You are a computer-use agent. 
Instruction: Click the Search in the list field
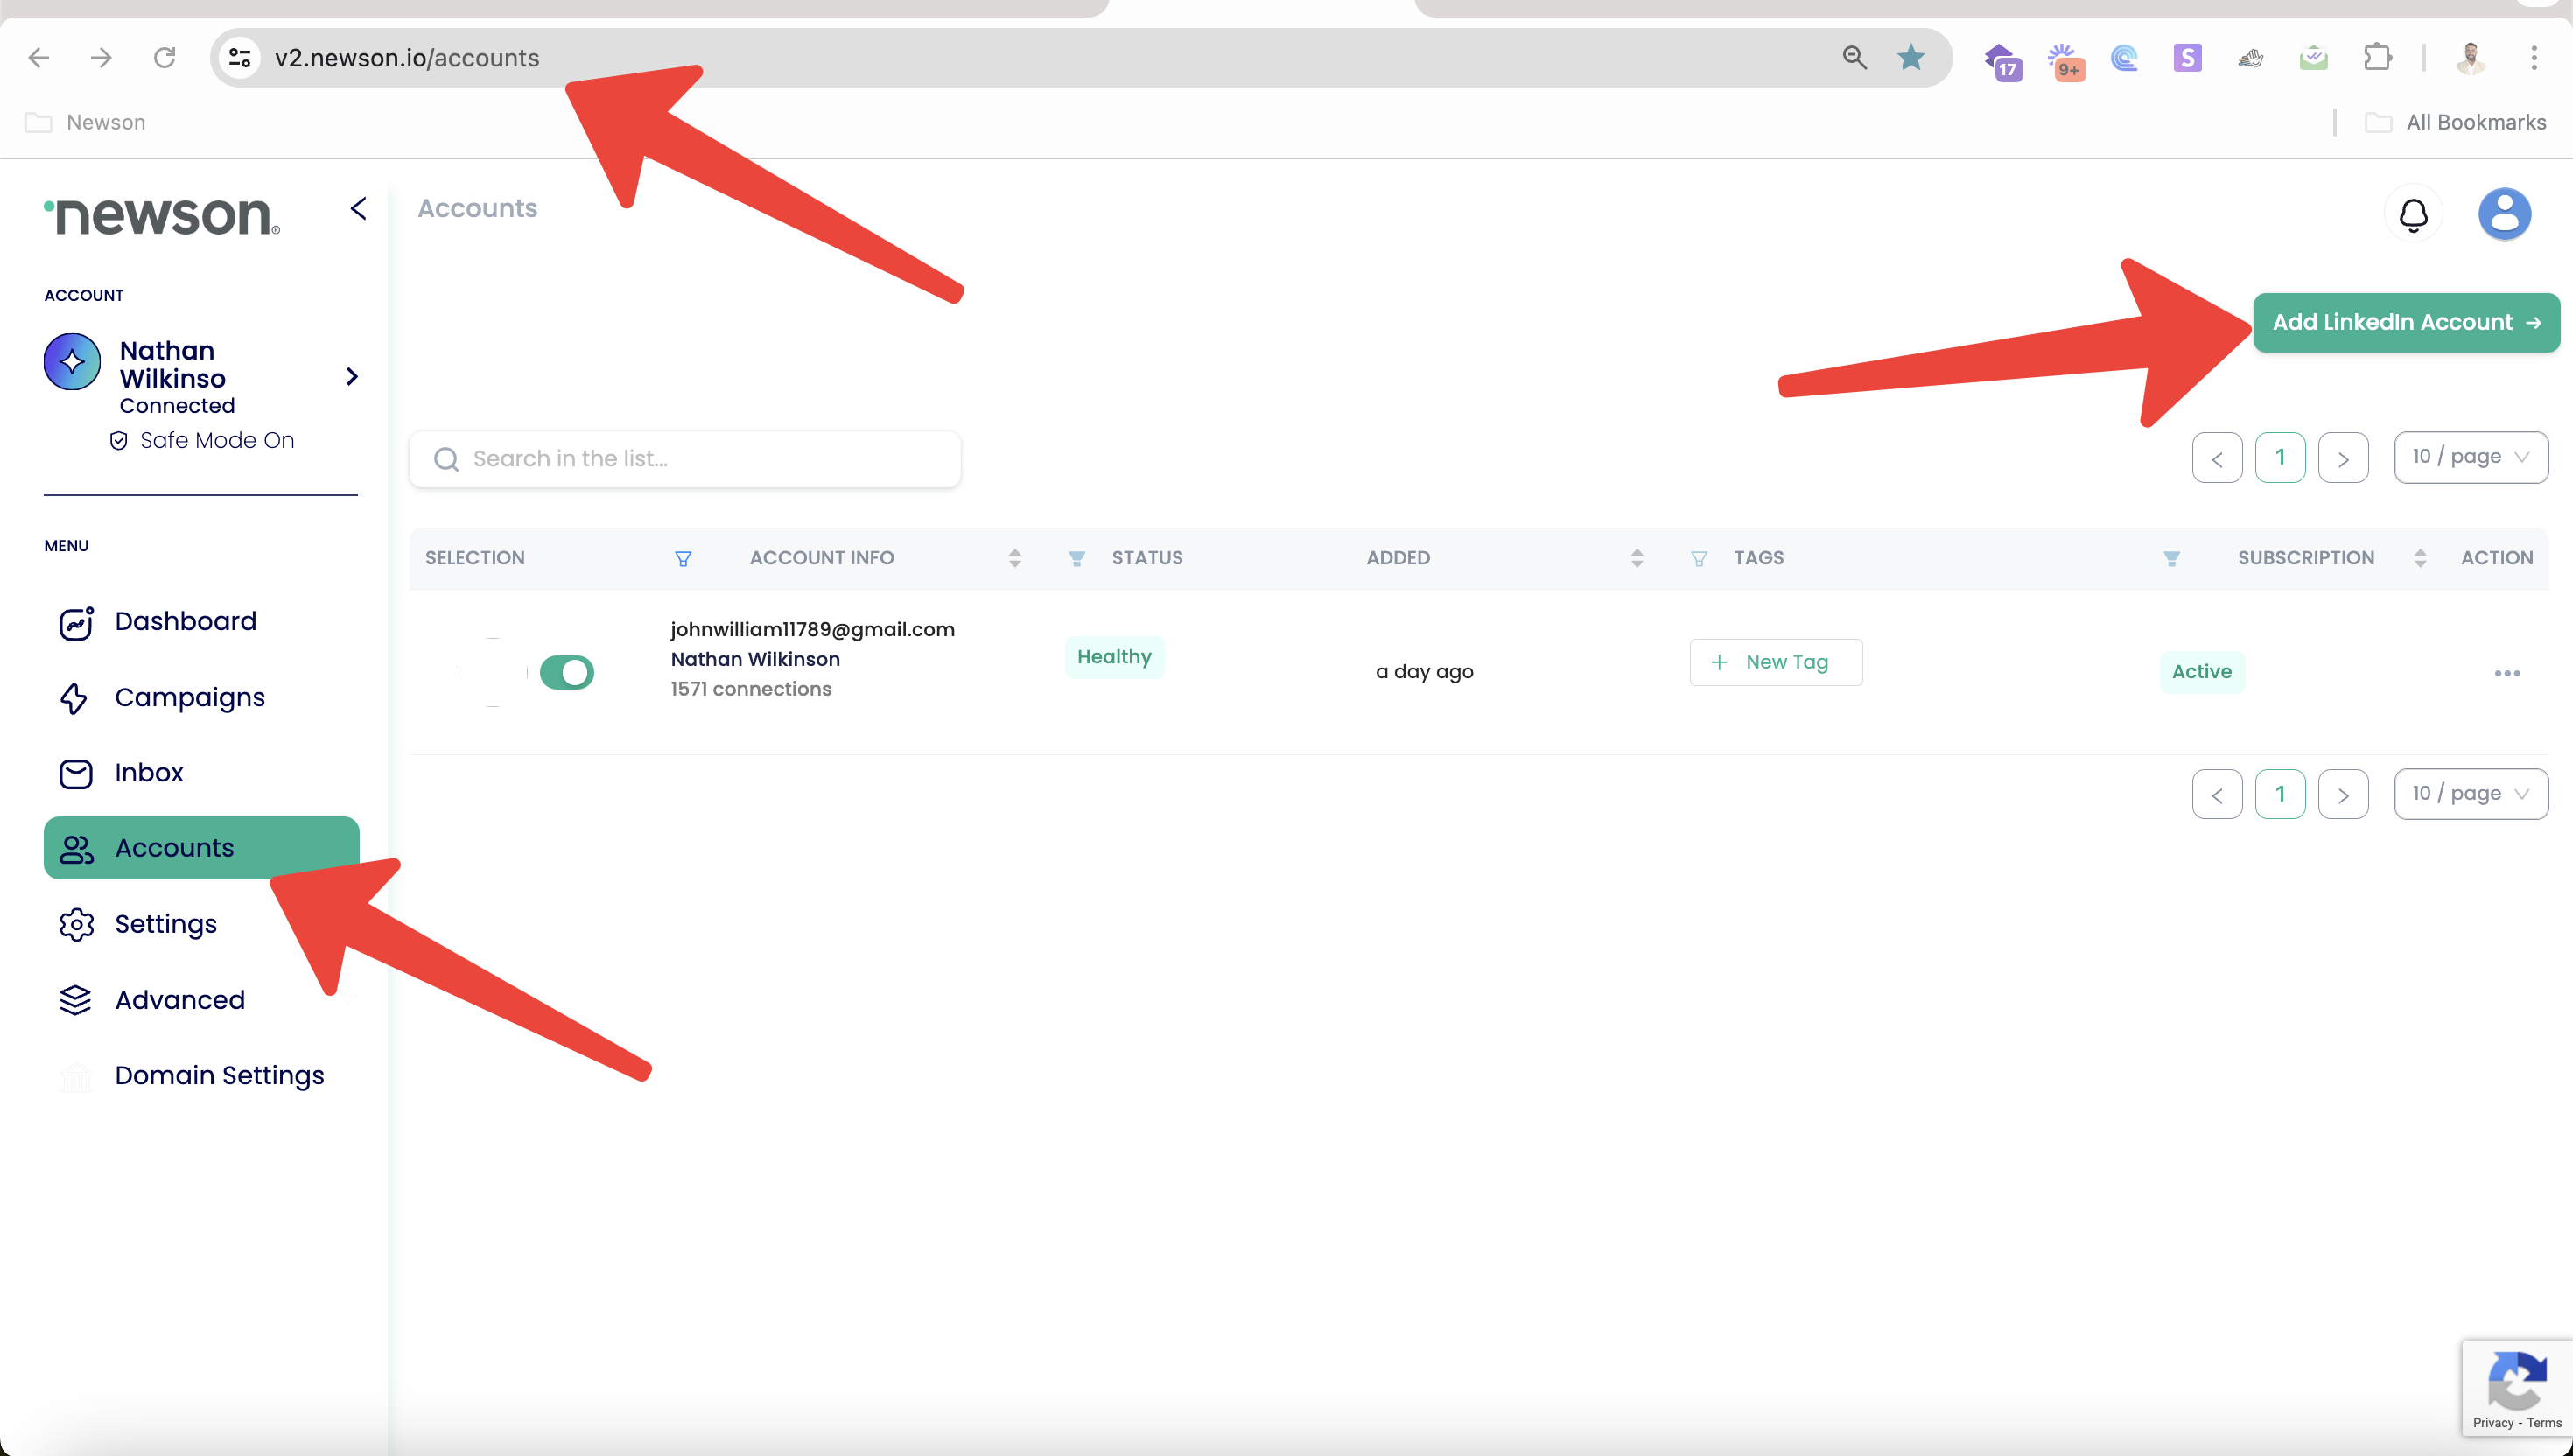pyautogui.click(x=685, y=459)
